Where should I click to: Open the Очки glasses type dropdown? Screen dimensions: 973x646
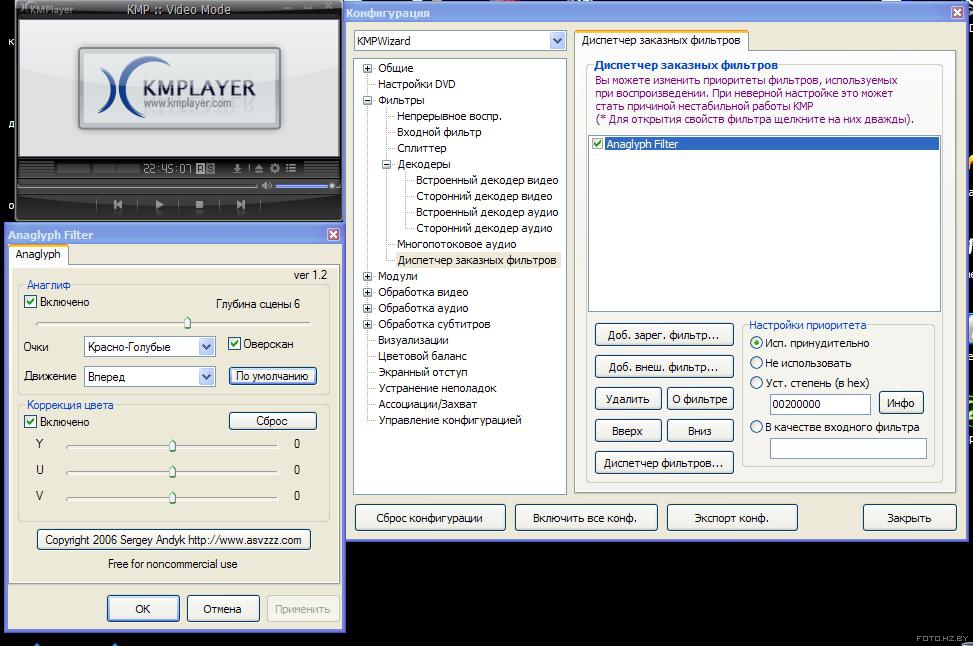pos(206,346)
